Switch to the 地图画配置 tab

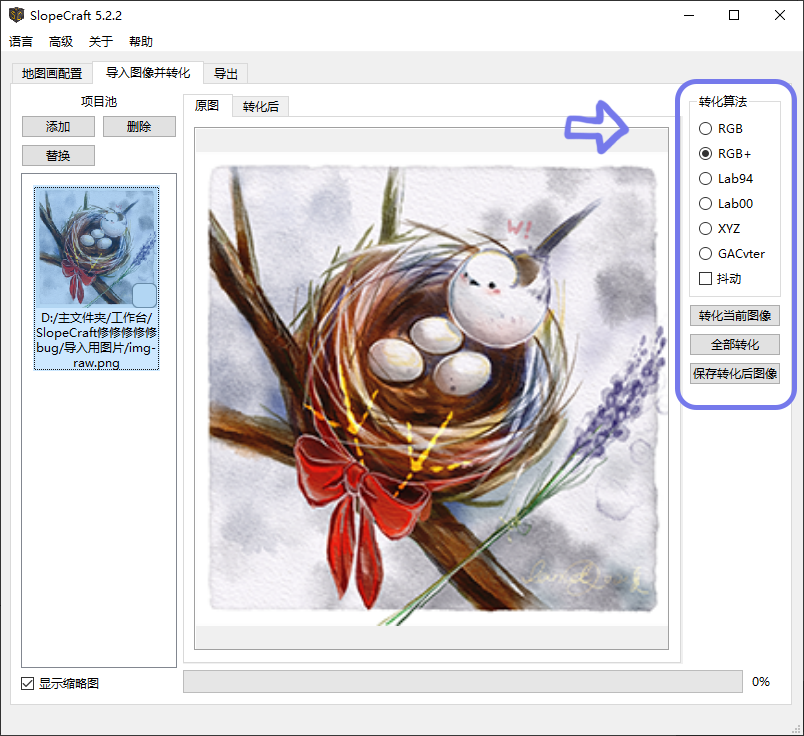pos(52,74)
